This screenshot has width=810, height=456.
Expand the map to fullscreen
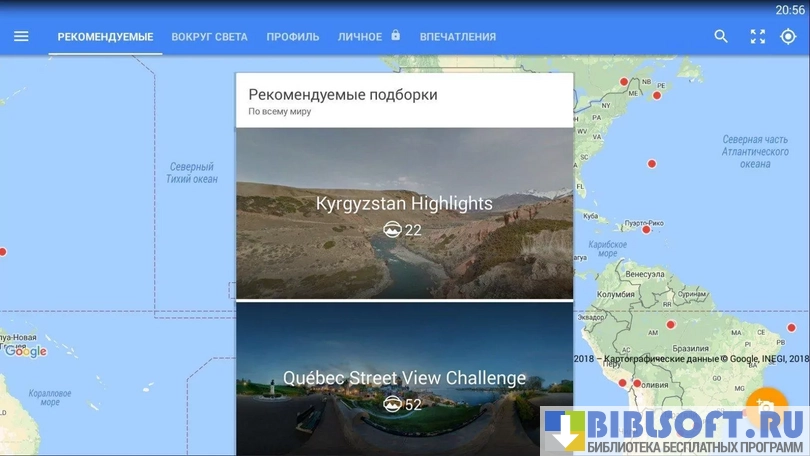click(x=757, y=36)
